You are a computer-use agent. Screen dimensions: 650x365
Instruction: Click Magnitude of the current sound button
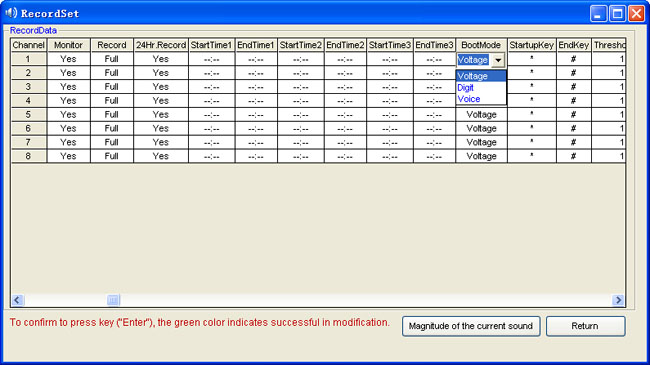(x=471, y=326)
